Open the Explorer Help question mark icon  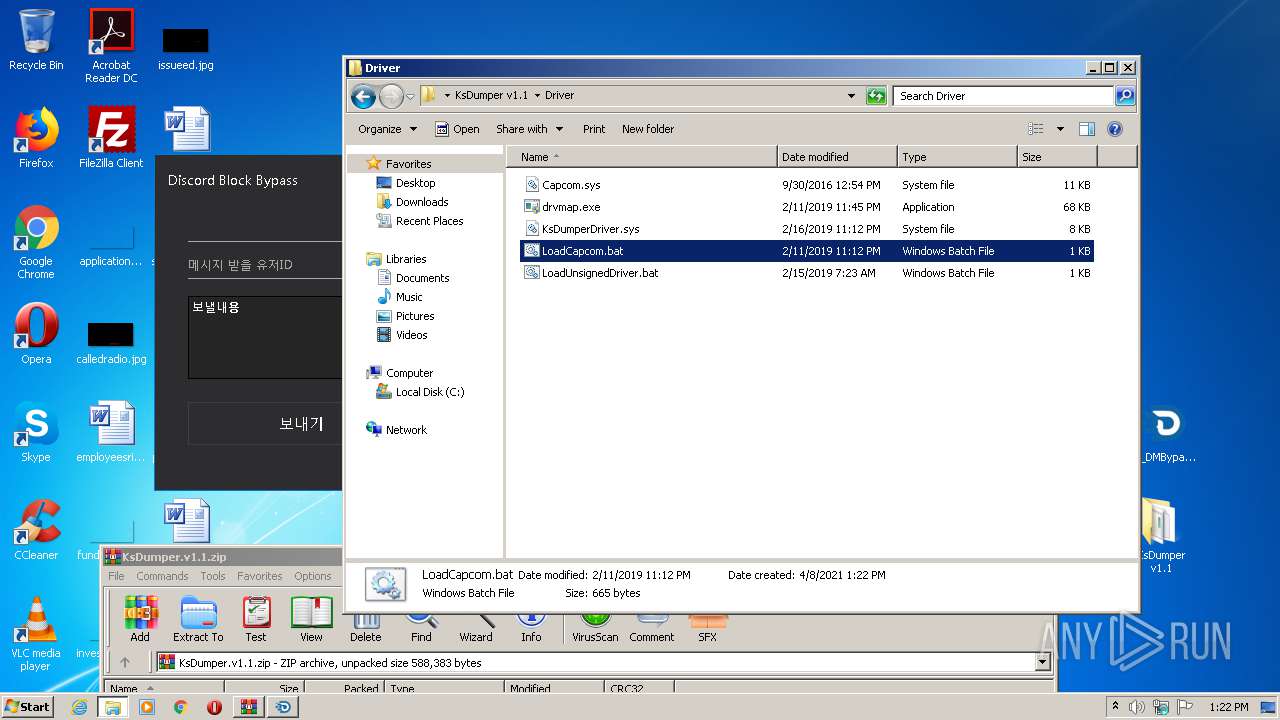click(x=1115, y=129)
